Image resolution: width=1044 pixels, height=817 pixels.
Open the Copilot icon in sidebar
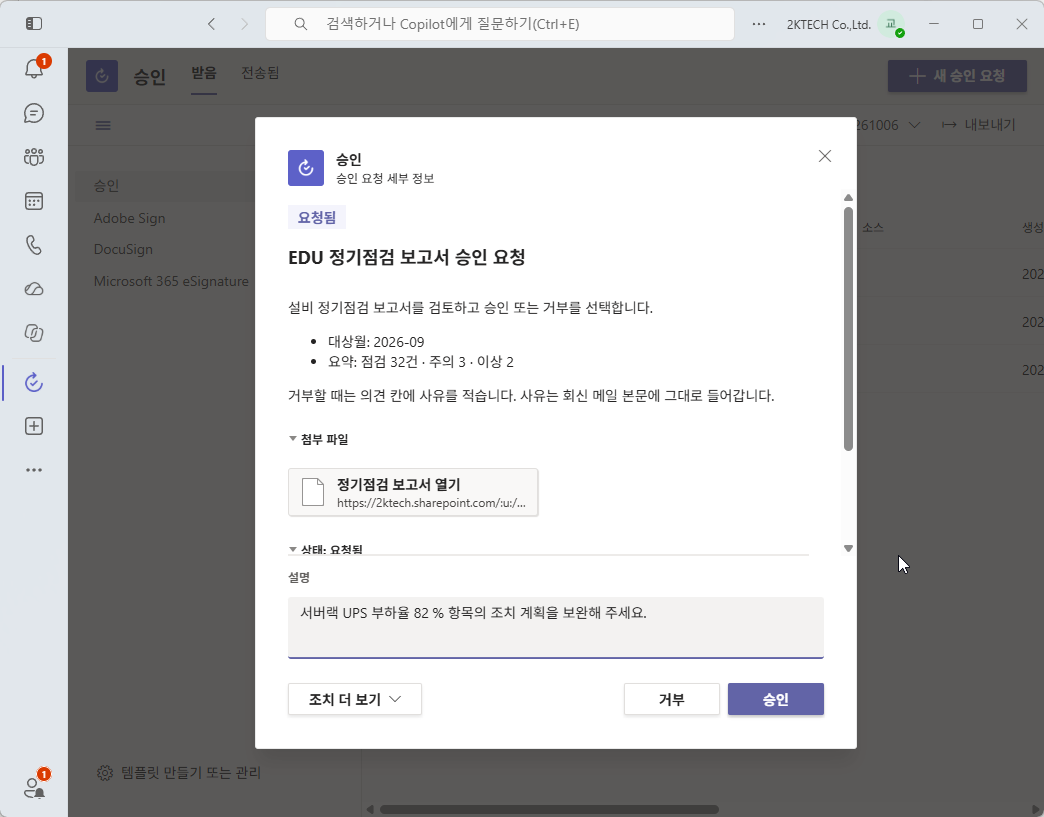click(x=34, y=333)
